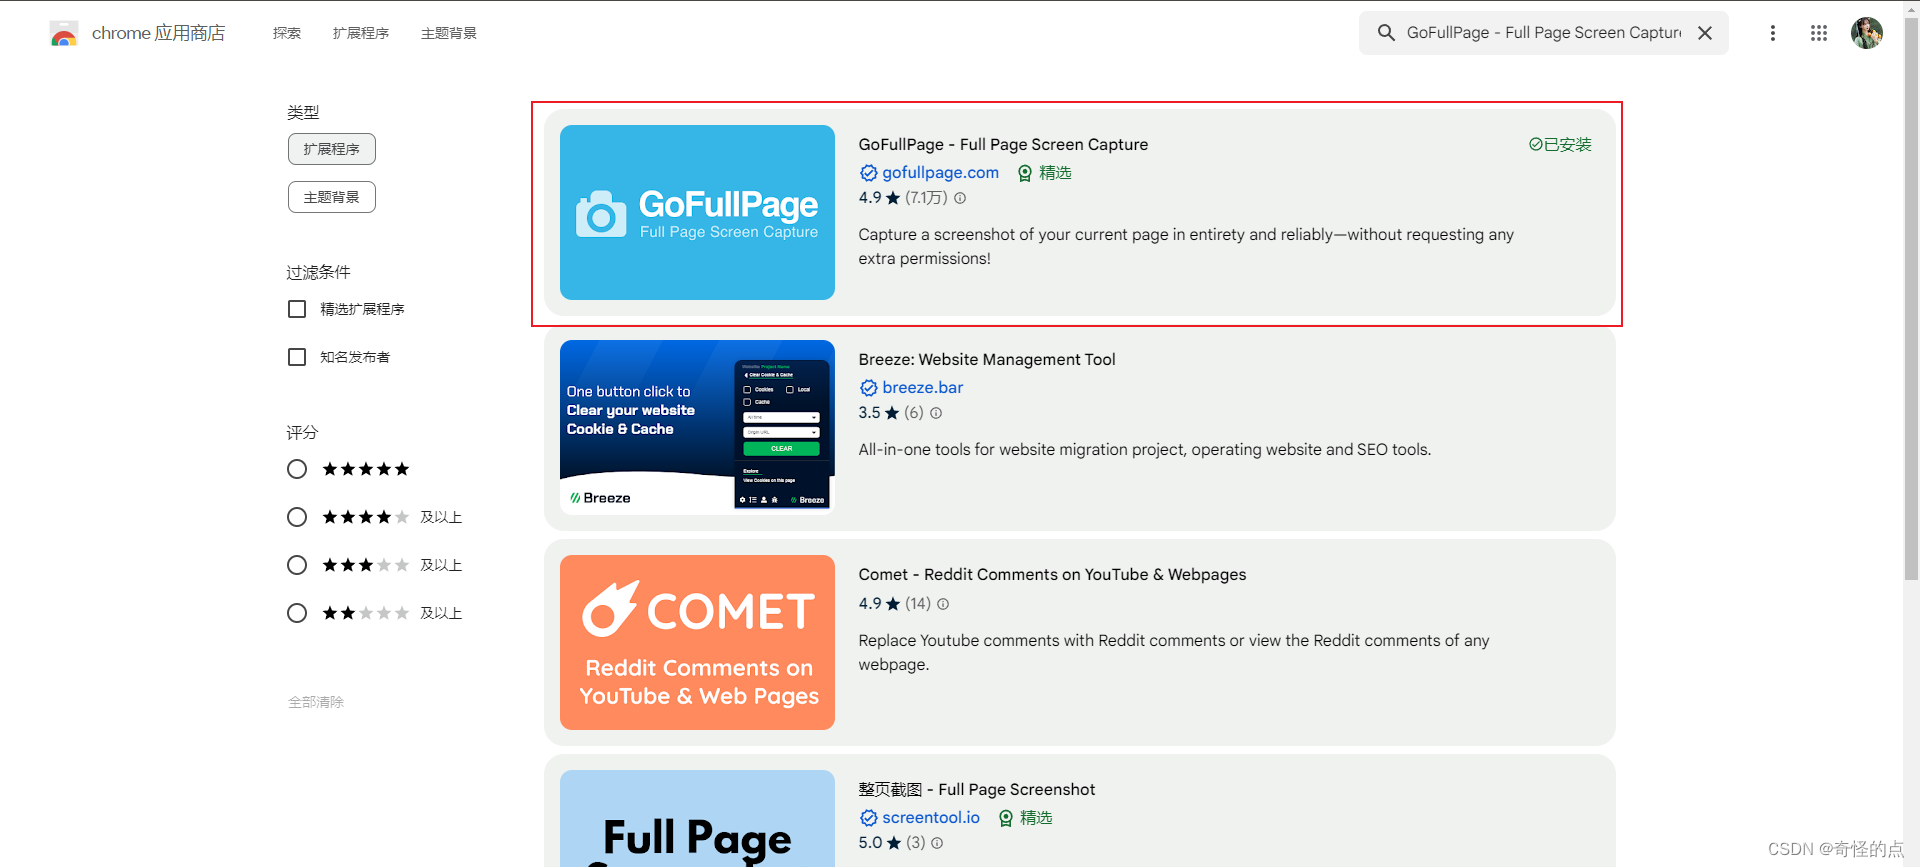Viewport: 1920px width, 867px height.
Task: Go to 主题背景 in top navigation
Action: (x=449, y=33)
